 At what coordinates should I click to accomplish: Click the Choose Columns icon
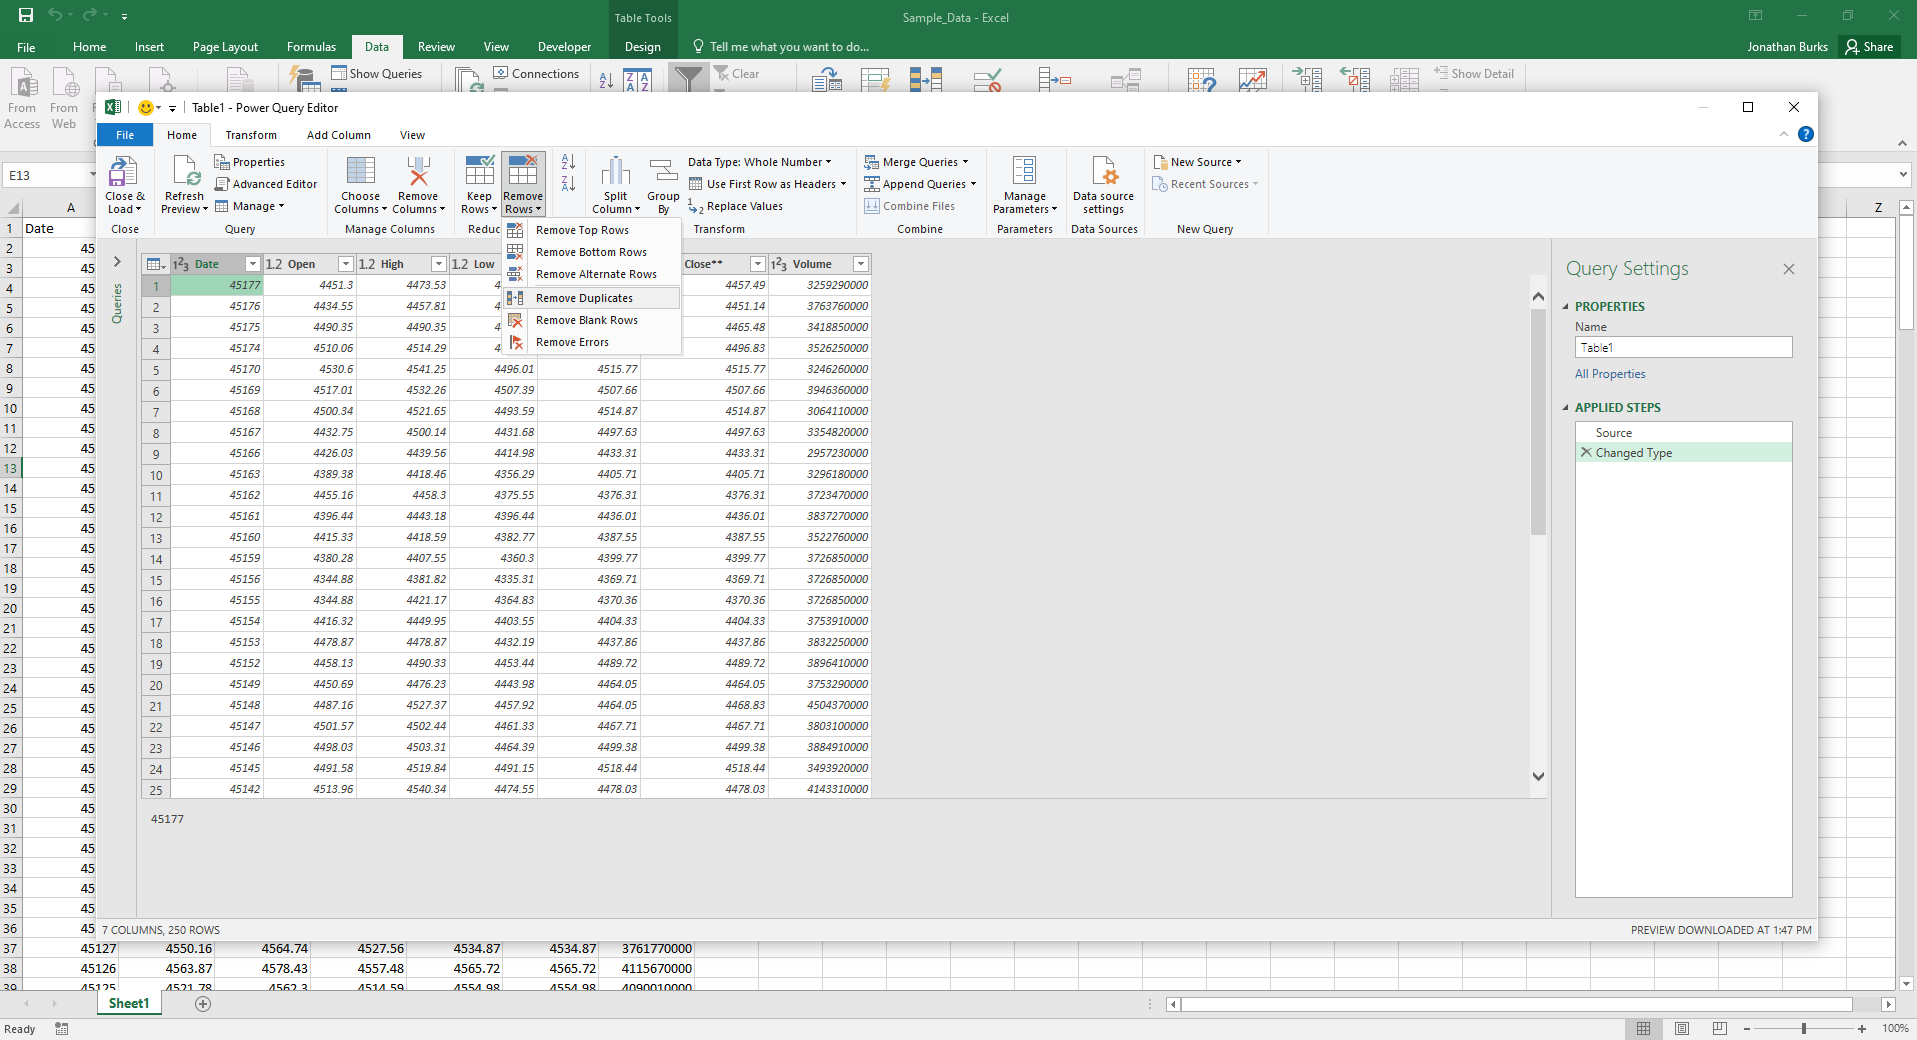(x=360, y=172)
